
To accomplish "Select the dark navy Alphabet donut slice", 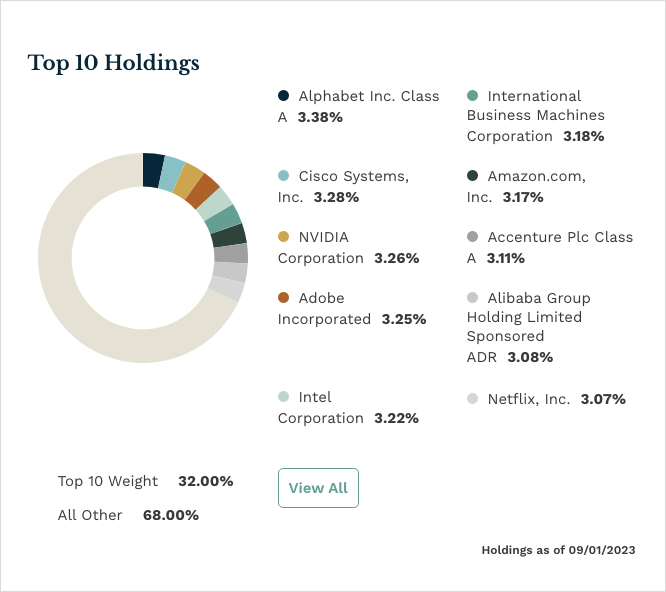I will pyautogui.click(x=152, y=170).
